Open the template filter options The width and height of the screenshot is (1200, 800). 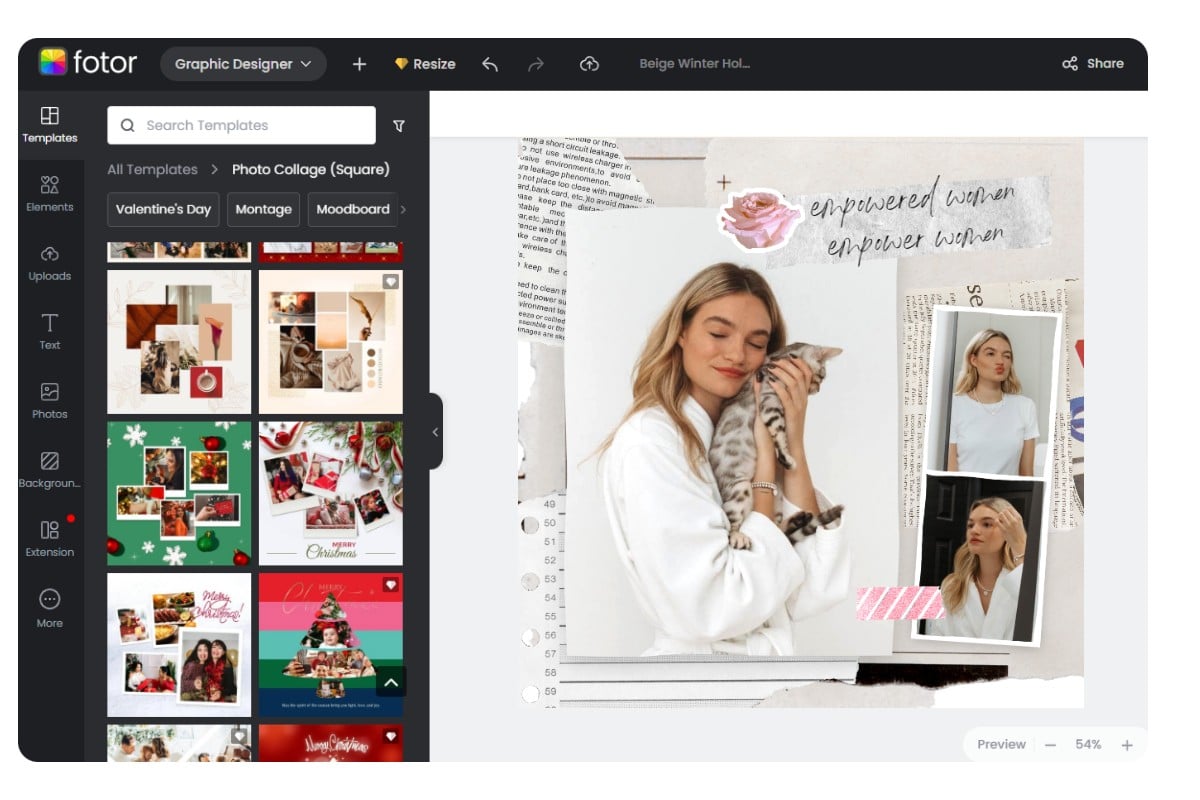coord(398,125)
